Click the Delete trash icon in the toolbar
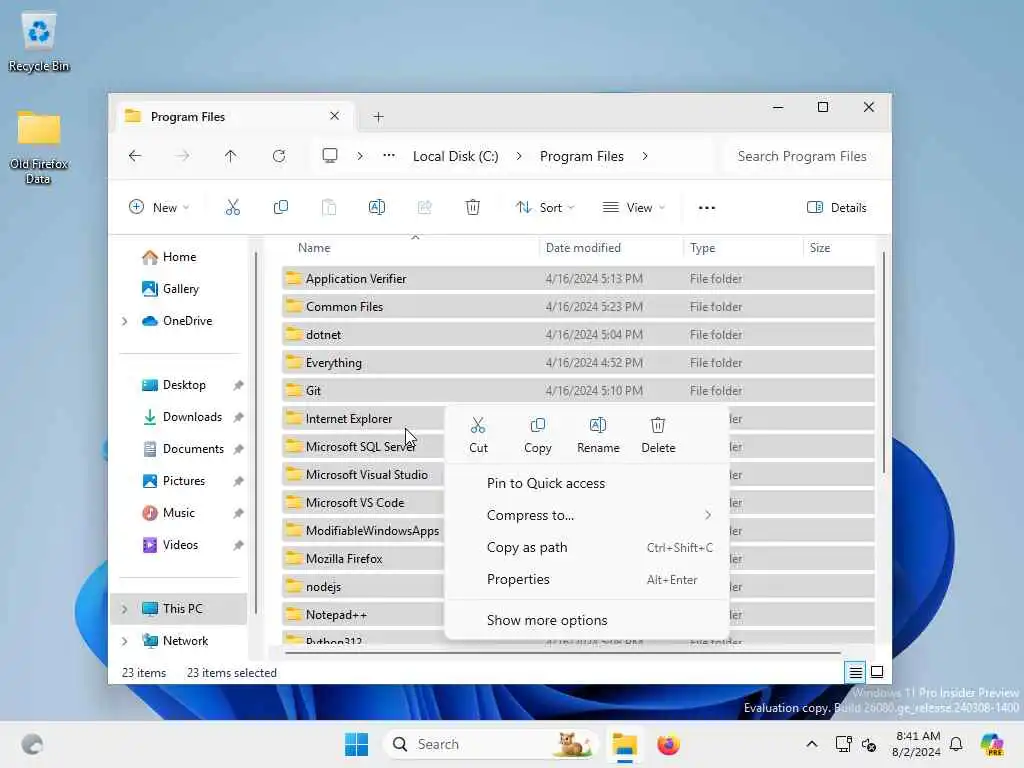Image resolution: width=1024 pixels, height=768 pixels. tap(473, 208)
